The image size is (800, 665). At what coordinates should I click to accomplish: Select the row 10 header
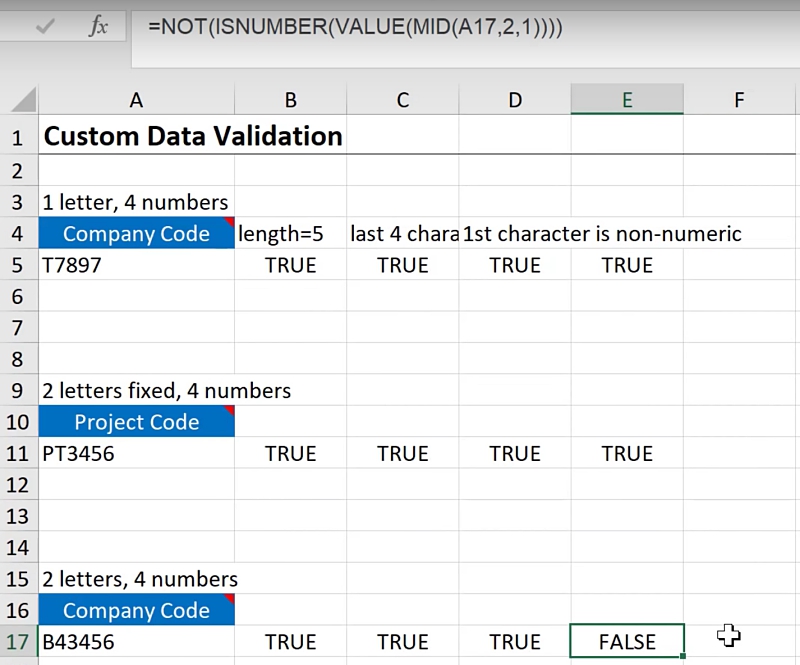(18, 422)
